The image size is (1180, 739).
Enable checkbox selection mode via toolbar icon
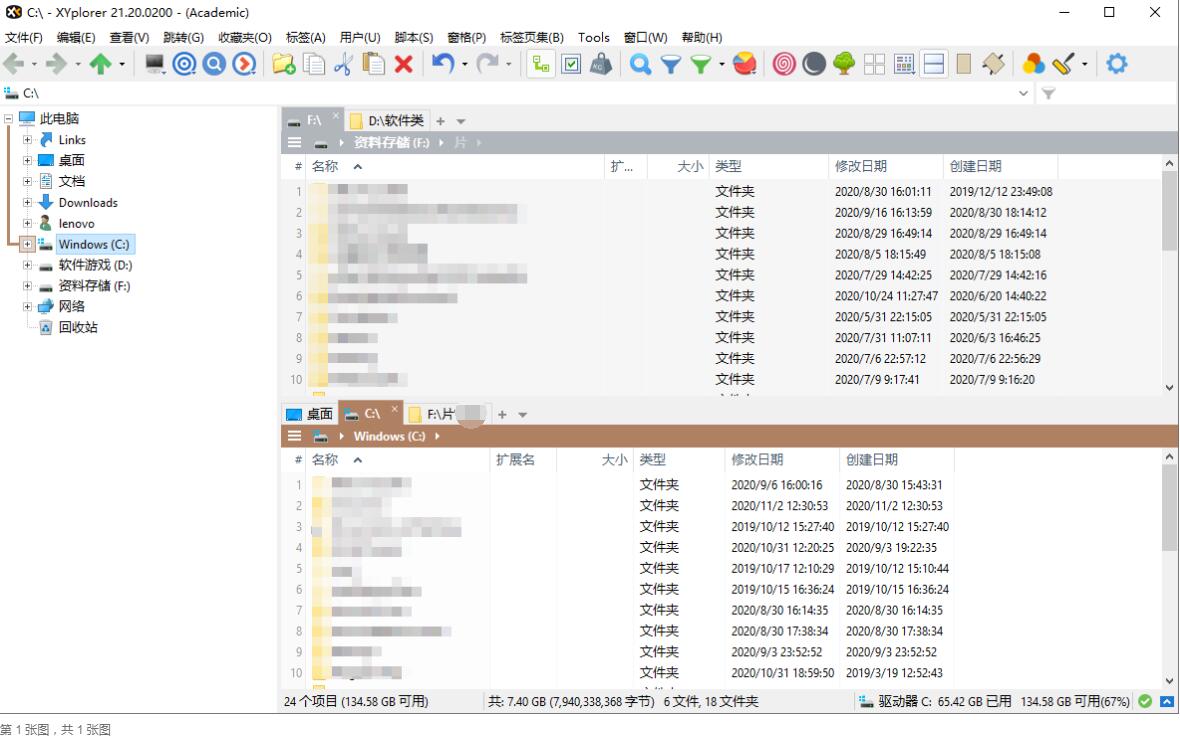pyautogui.click(x=573, y=63)
